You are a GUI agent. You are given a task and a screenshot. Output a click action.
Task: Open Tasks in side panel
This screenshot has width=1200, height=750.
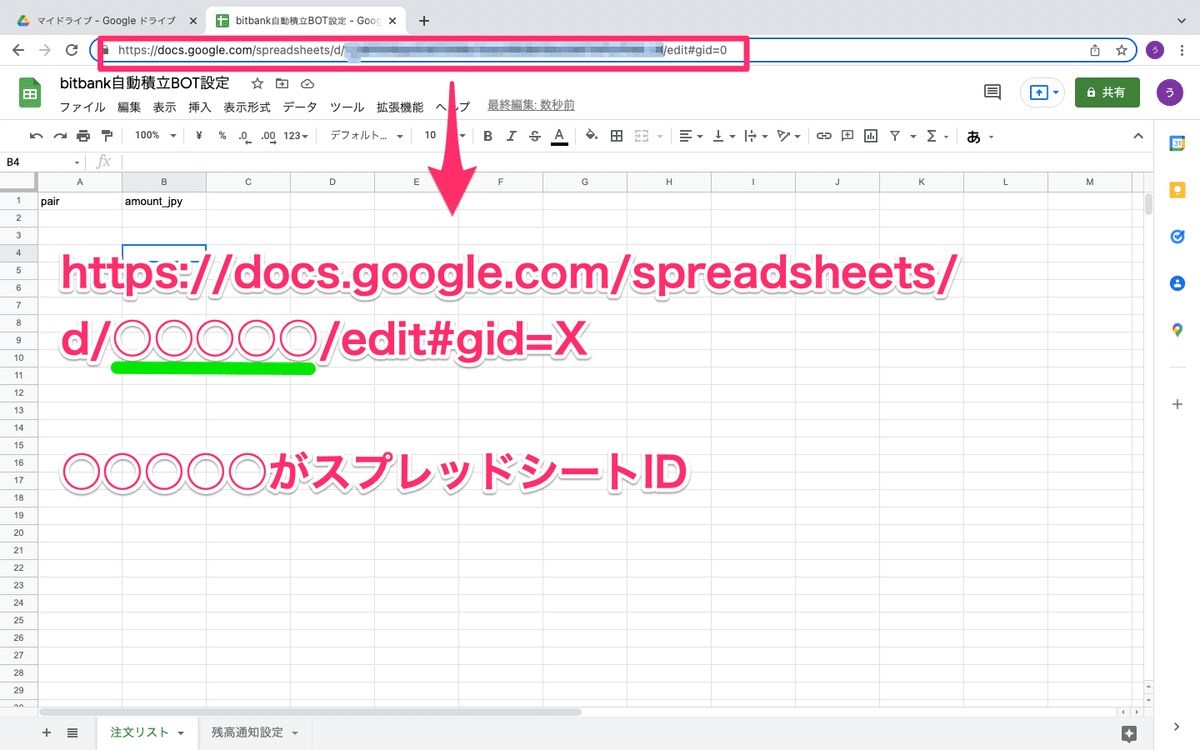[1177, 237]
